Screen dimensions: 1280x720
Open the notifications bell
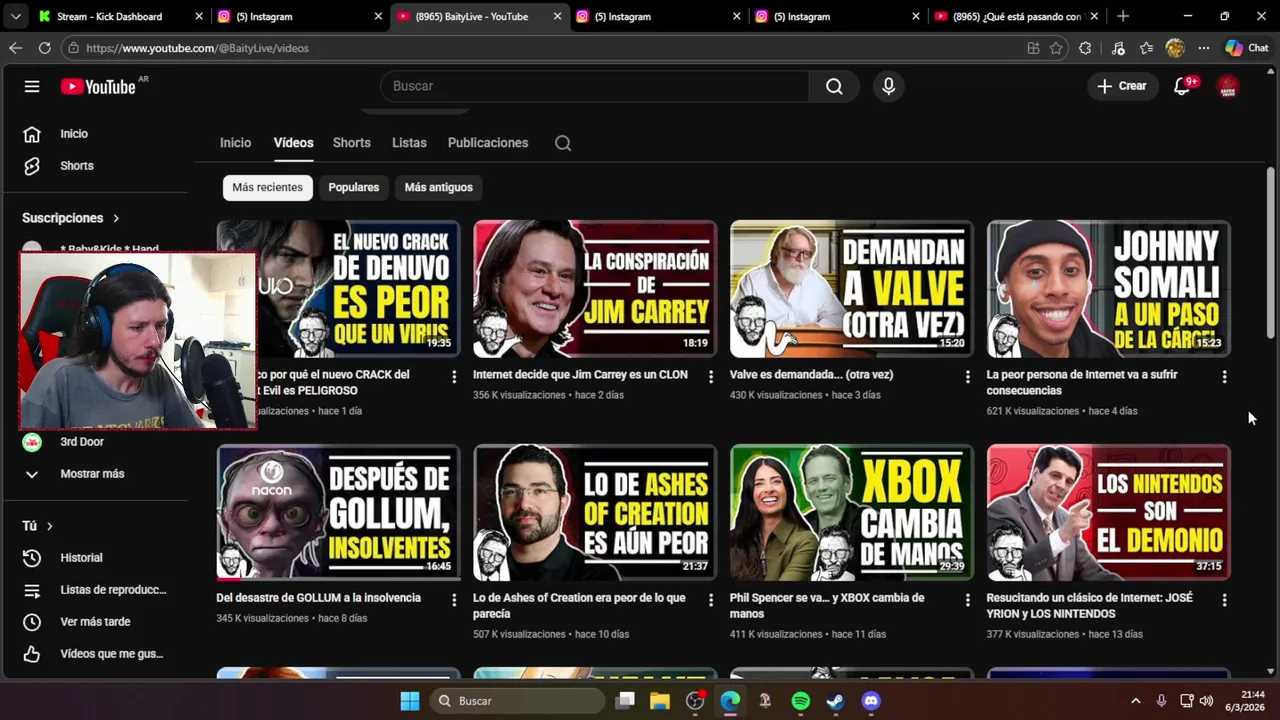point(1182,86)
